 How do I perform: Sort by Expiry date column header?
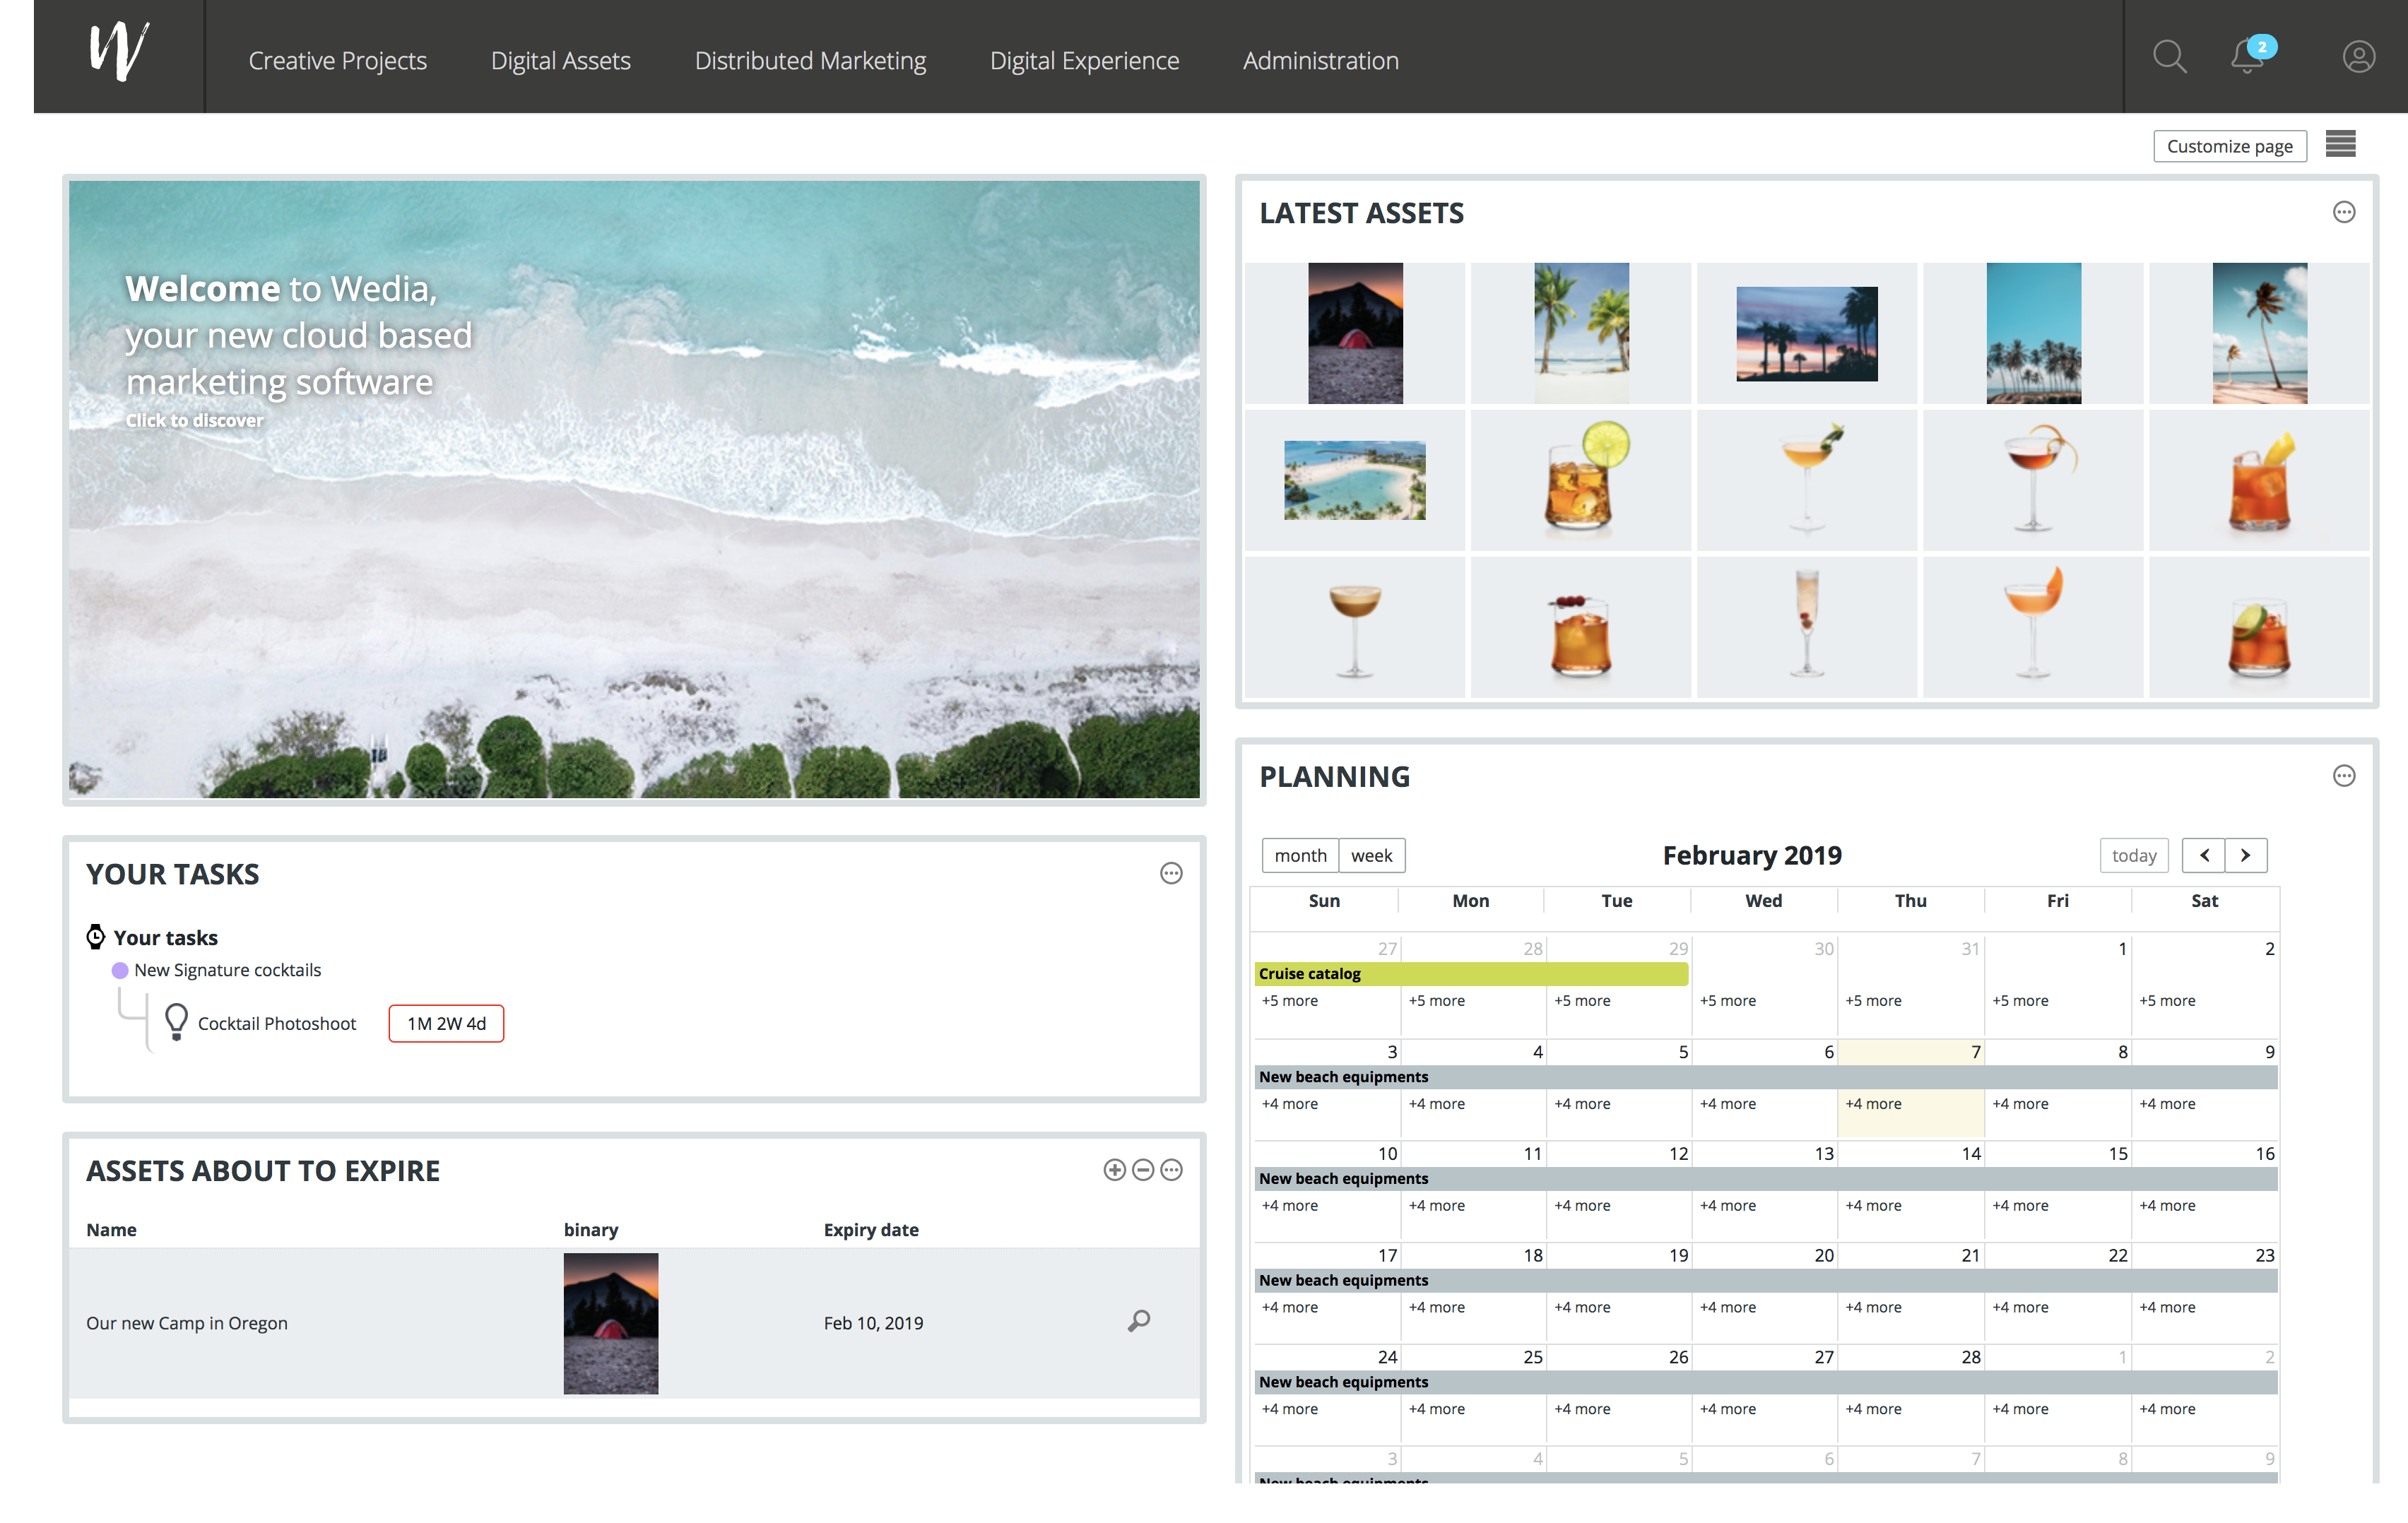[870, 1230]
